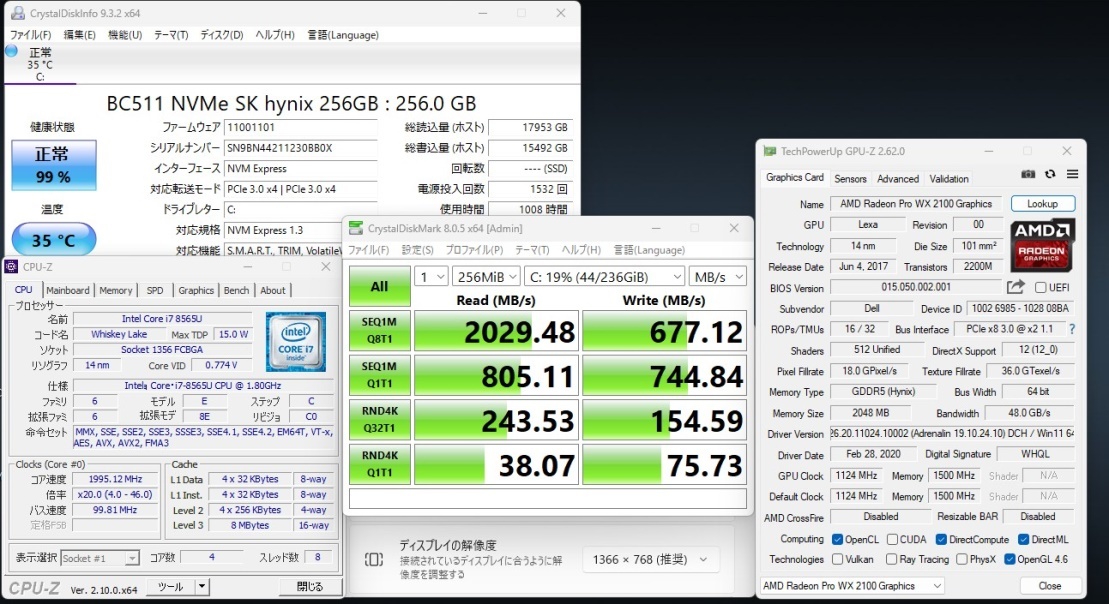
Task: Open the 1366 × 768 resolution dropdown
Action: 651,559
